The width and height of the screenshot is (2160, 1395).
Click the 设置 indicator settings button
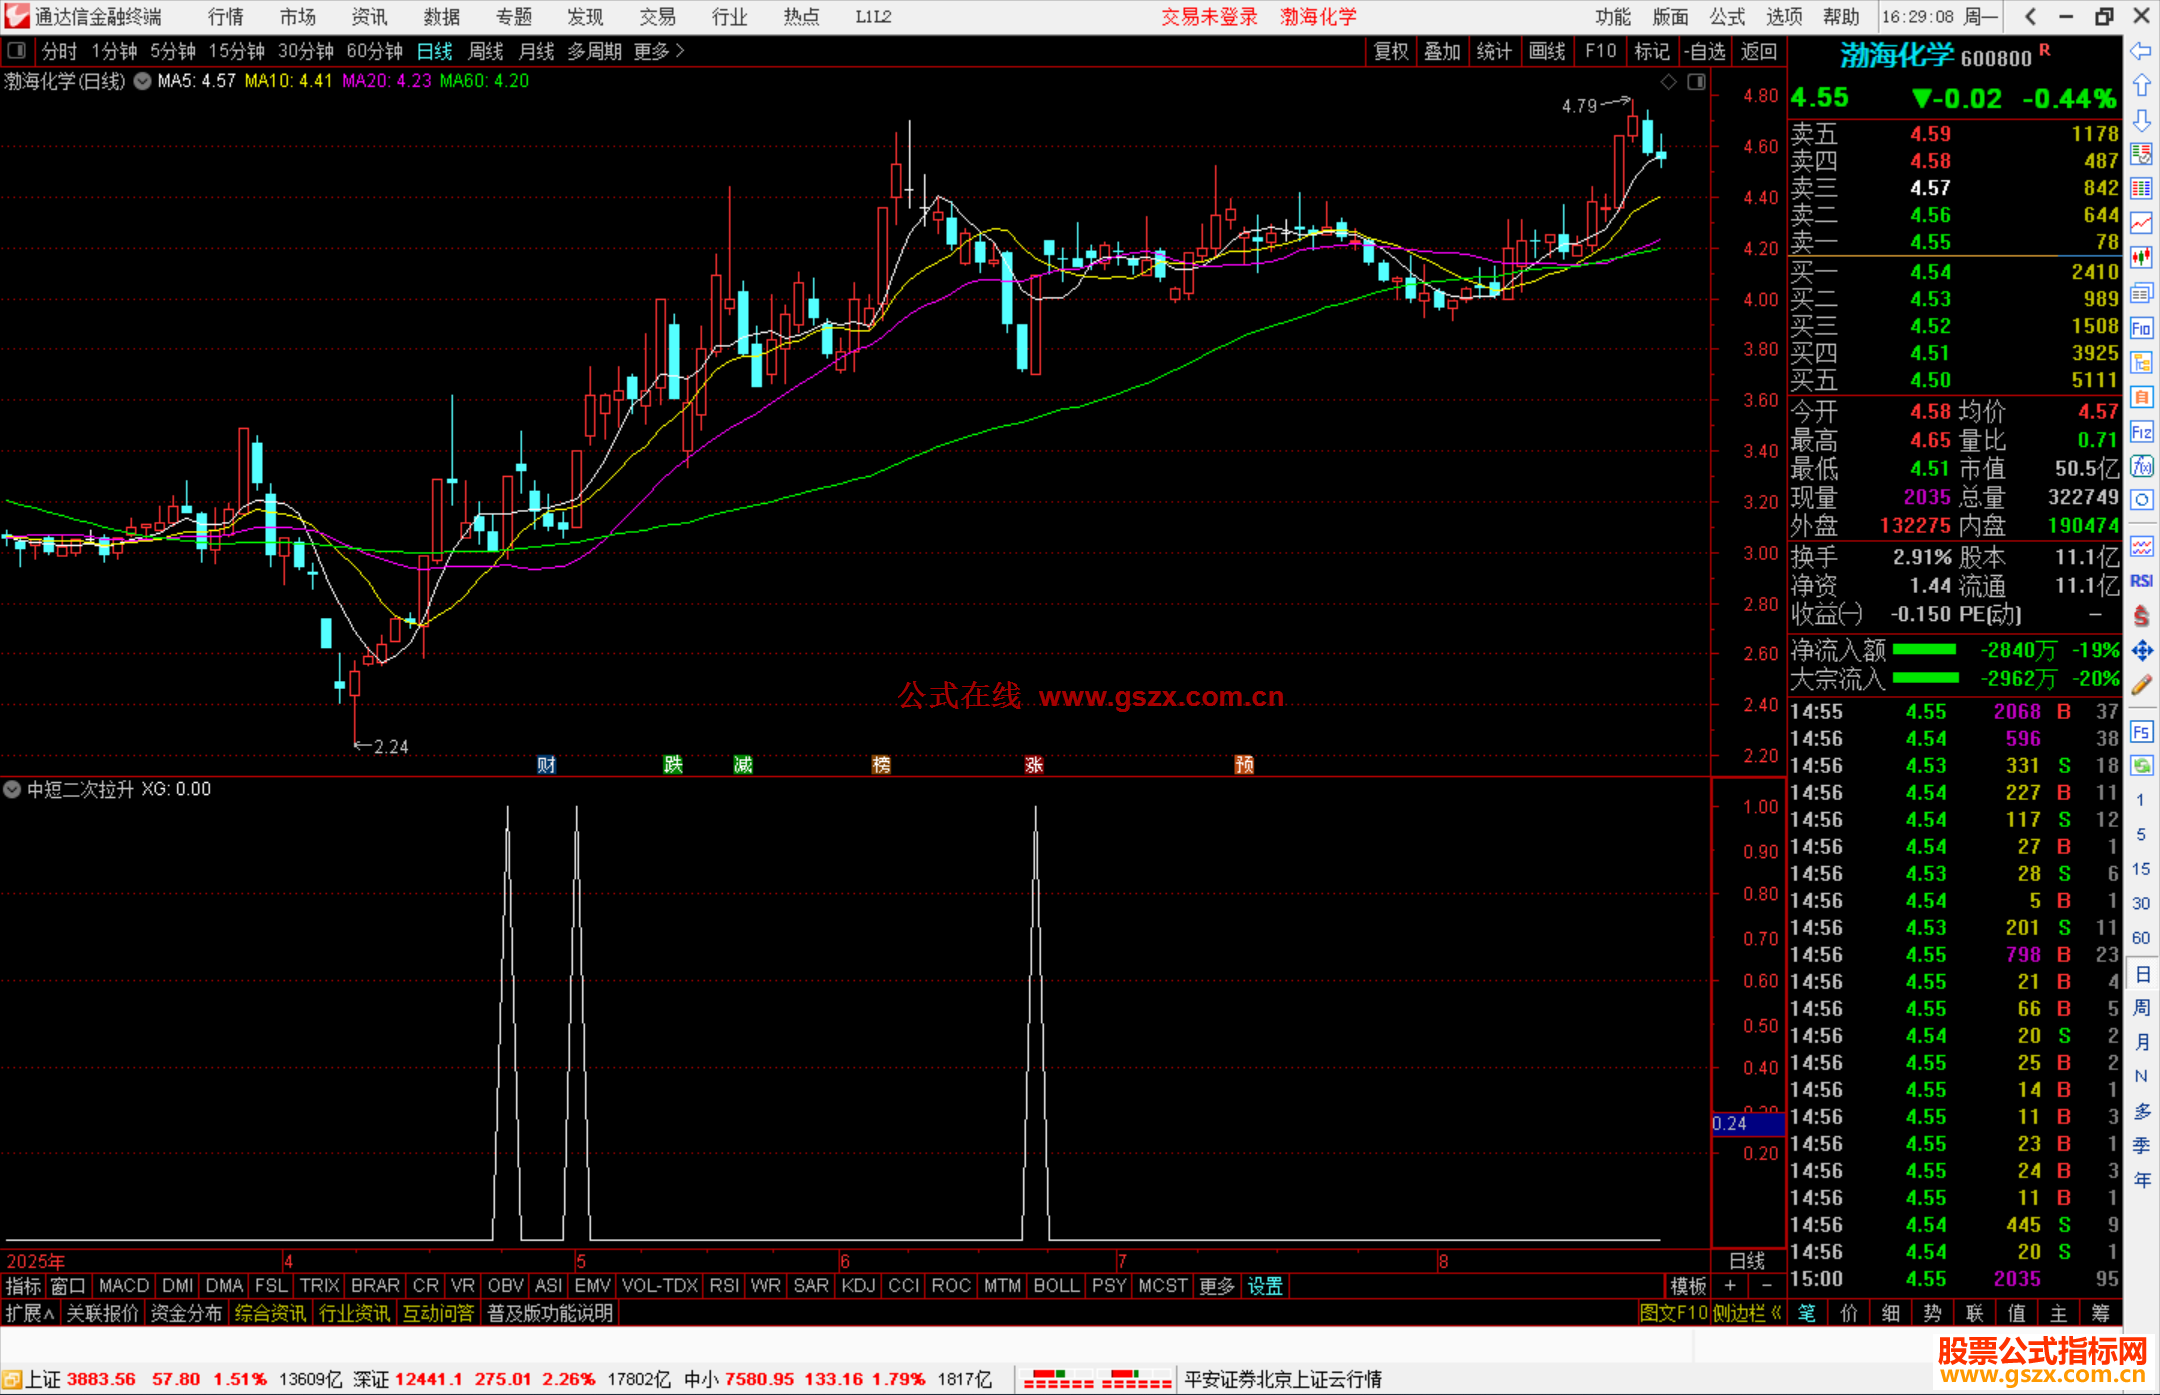coord(1265,1286)
